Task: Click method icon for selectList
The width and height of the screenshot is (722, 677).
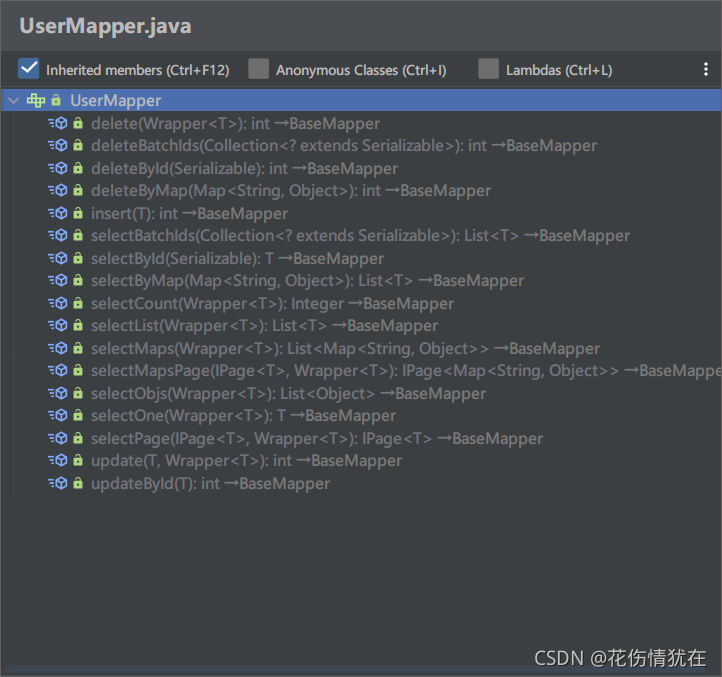Action: (58, 326)
